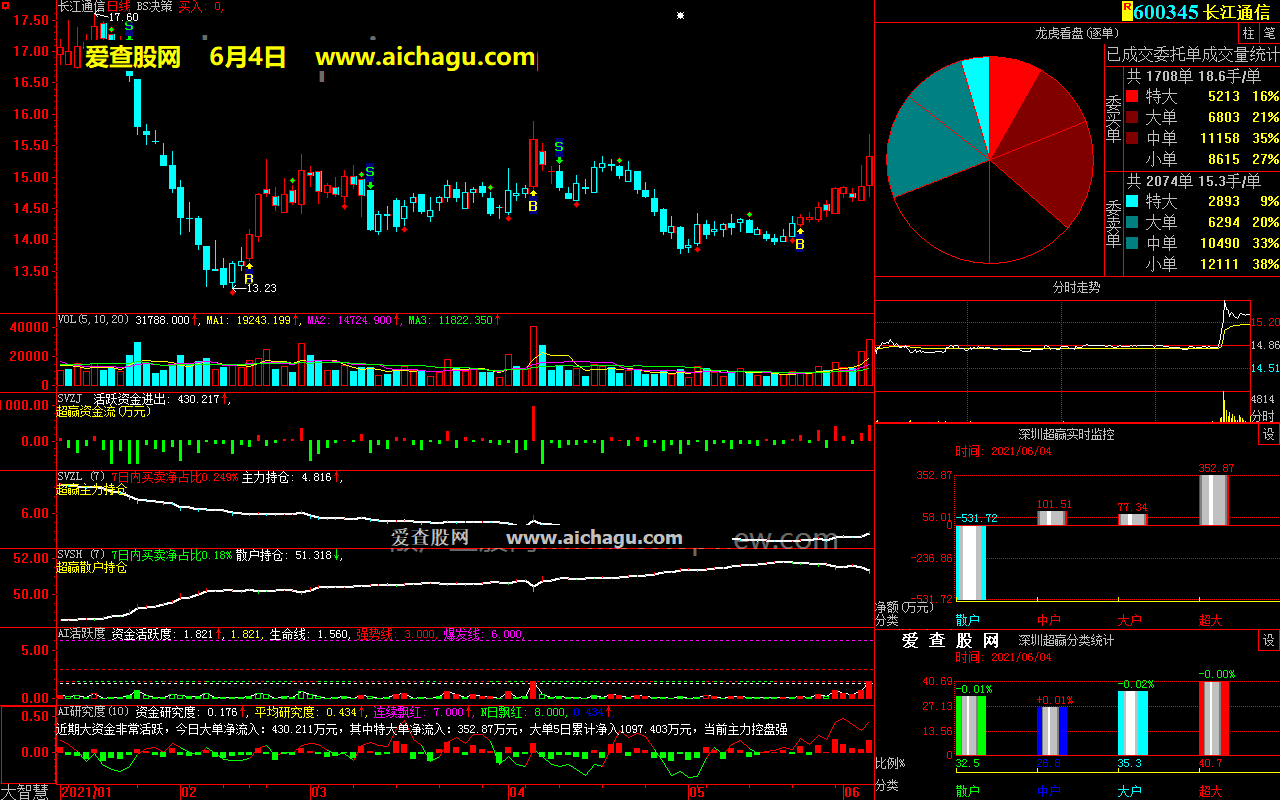Viewport: 1280px width, 800px height.
Task: Click the 2021/01 date on the time axis
Action: 86,792
